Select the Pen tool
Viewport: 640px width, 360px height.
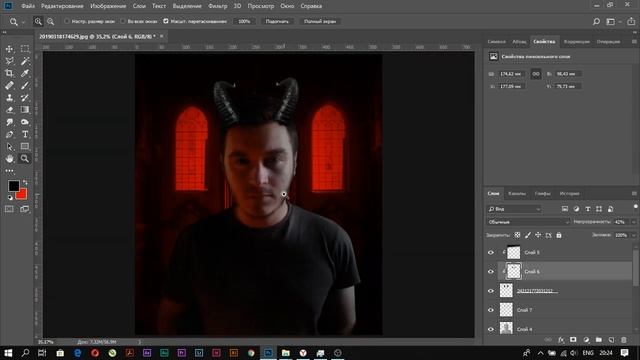(x=9, y=134)
